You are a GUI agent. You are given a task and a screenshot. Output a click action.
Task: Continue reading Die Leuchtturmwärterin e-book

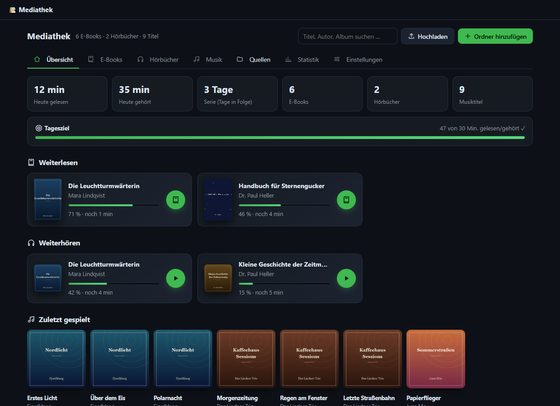pyautogui.click(x=176, y=200)
